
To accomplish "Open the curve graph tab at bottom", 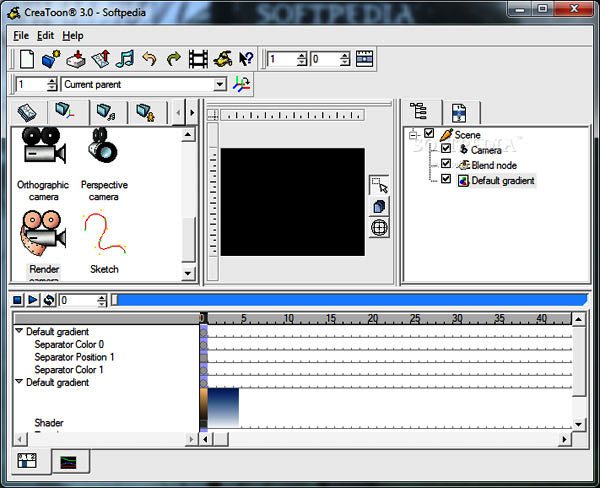I will point(69,462).
